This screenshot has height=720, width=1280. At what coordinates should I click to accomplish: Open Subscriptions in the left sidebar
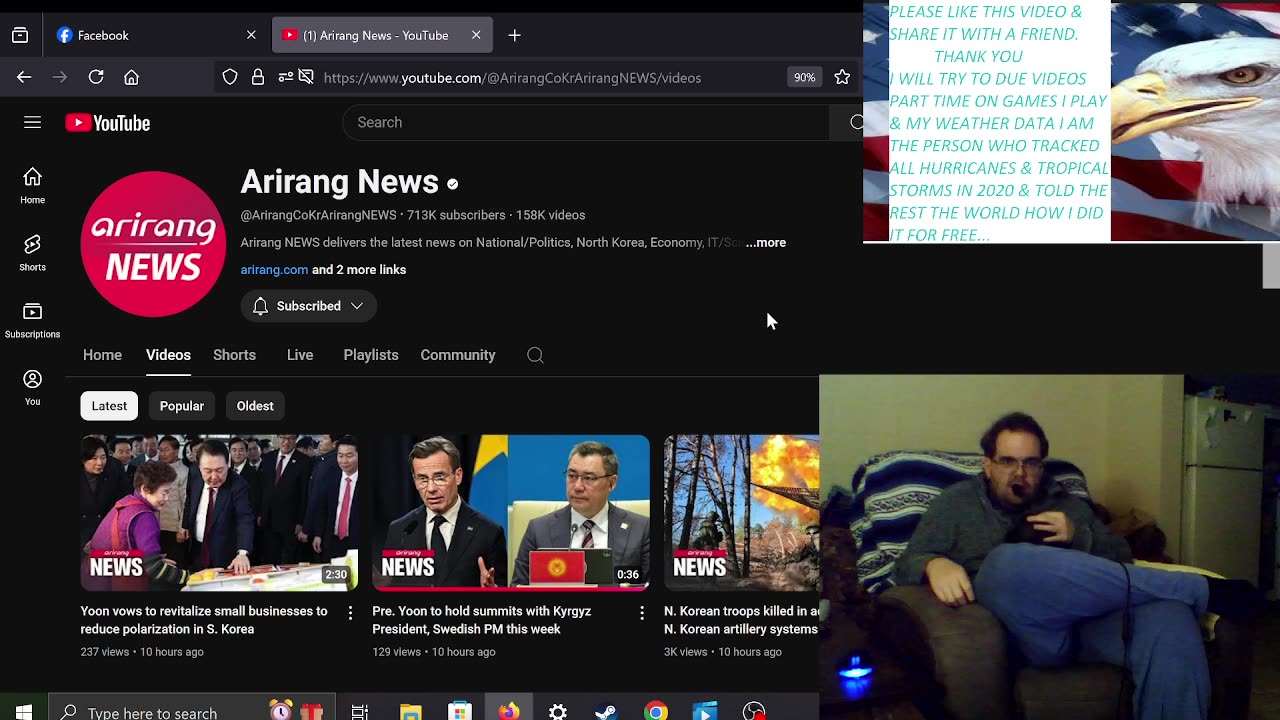click(32, 320)
